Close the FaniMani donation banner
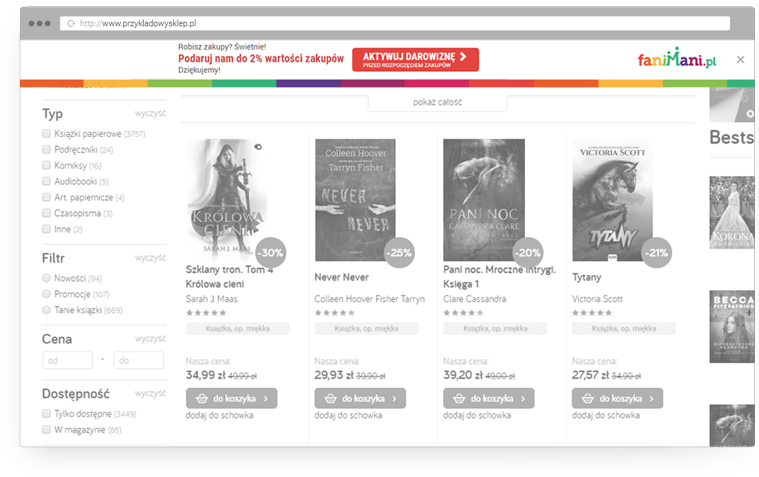Image resolution: width=759 pixels, height=477 pixels. click(740, 60)
